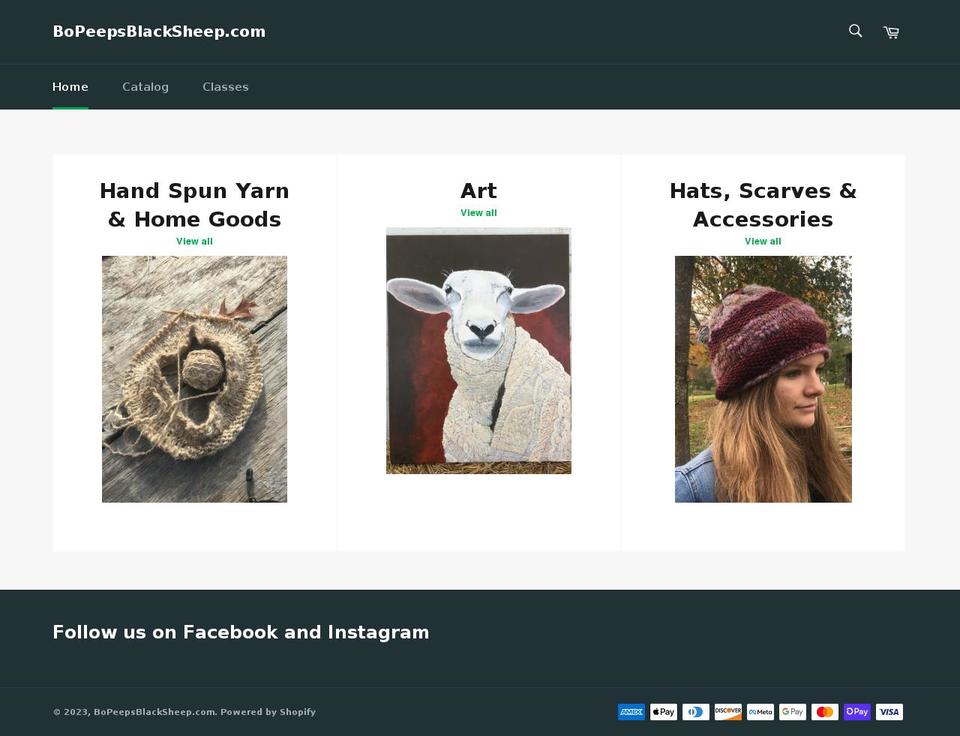Image resolution: width=960 pixels, height=736 pixels.
Task: Open the shopping cart icon
Action: click(891, 32)
